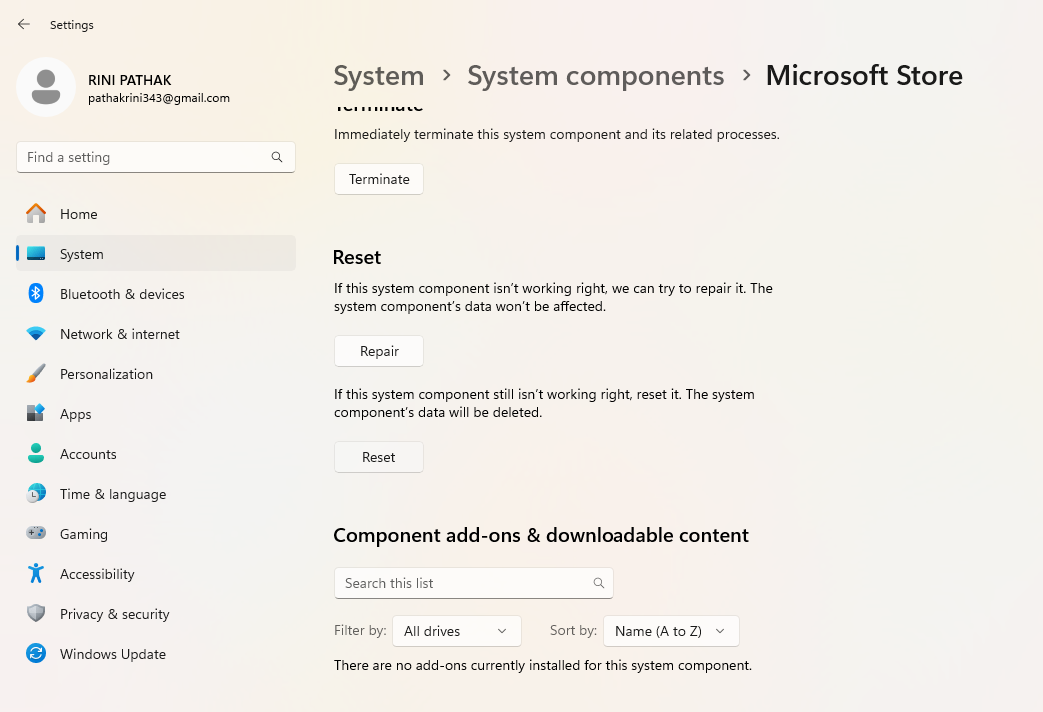This screenshot has height=712, width=1043.
Task: Select the Gaming controller icon
Action: pos(36,534)
